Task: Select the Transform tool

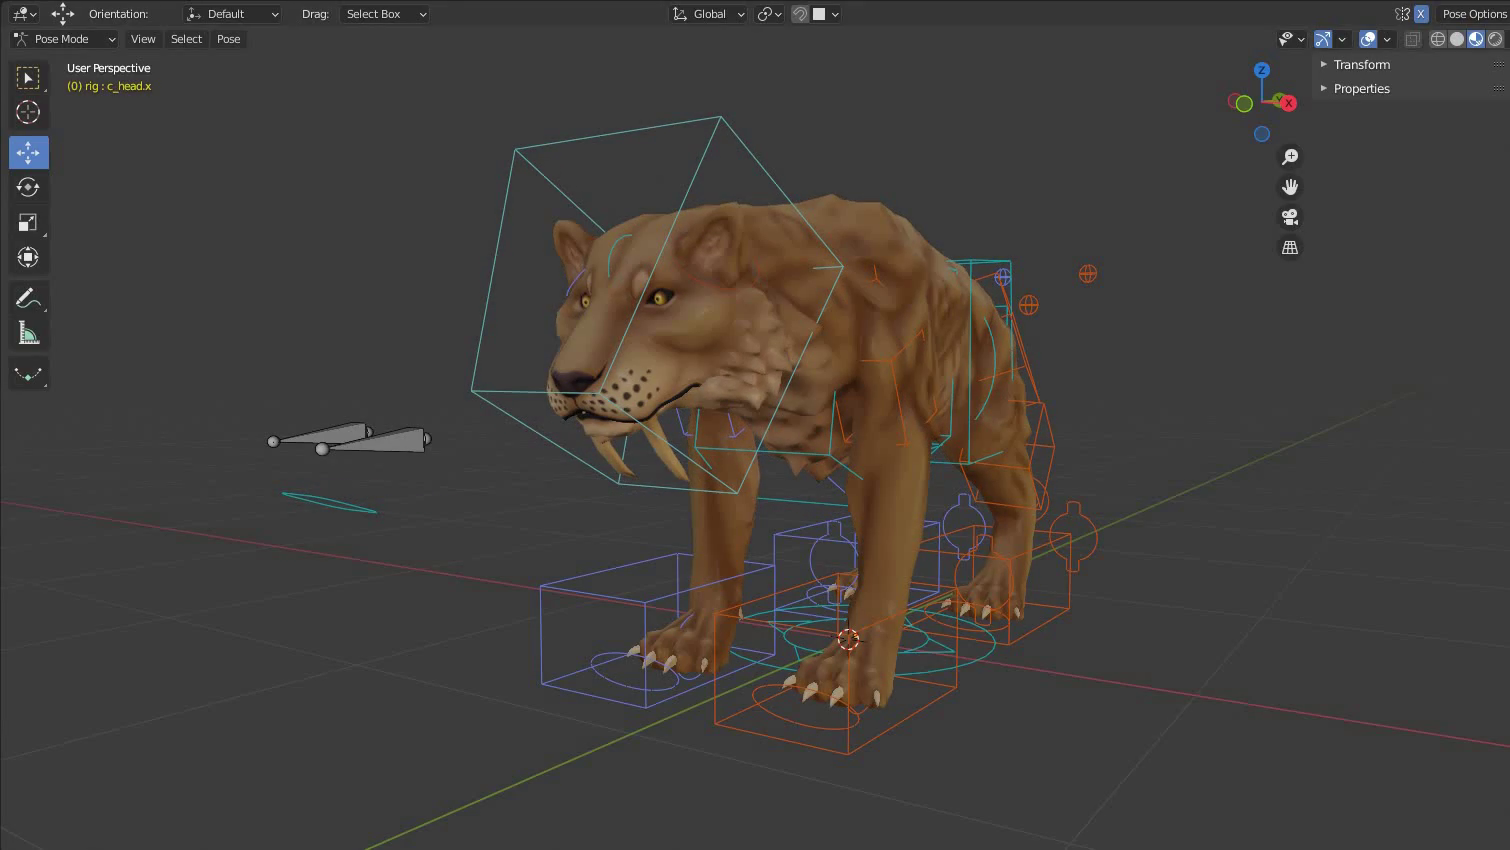Action: pyautogui.click(x=28, y=257)
